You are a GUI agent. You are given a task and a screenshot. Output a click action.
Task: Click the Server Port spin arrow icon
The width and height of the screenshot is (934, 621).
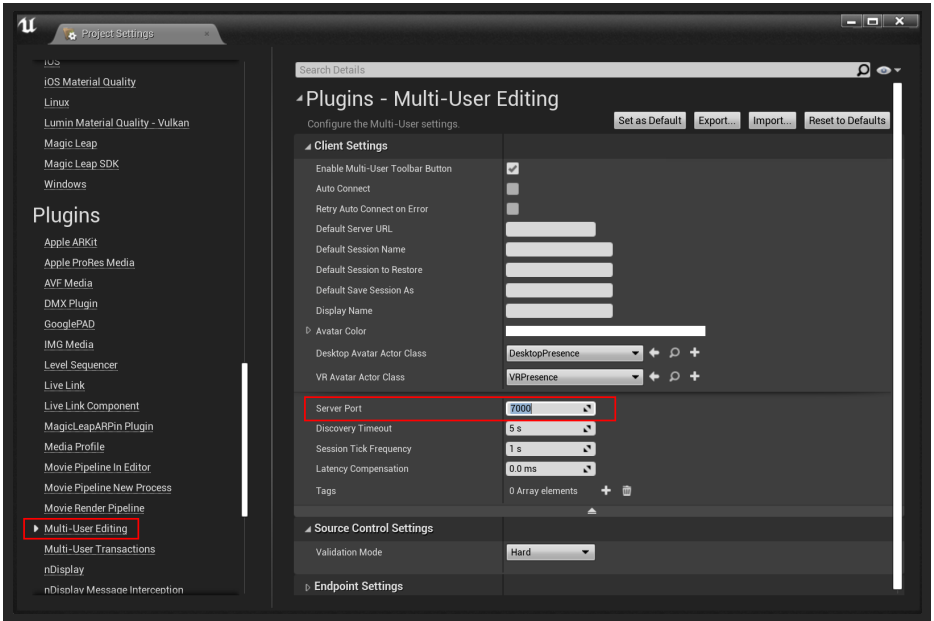(587, 408)
